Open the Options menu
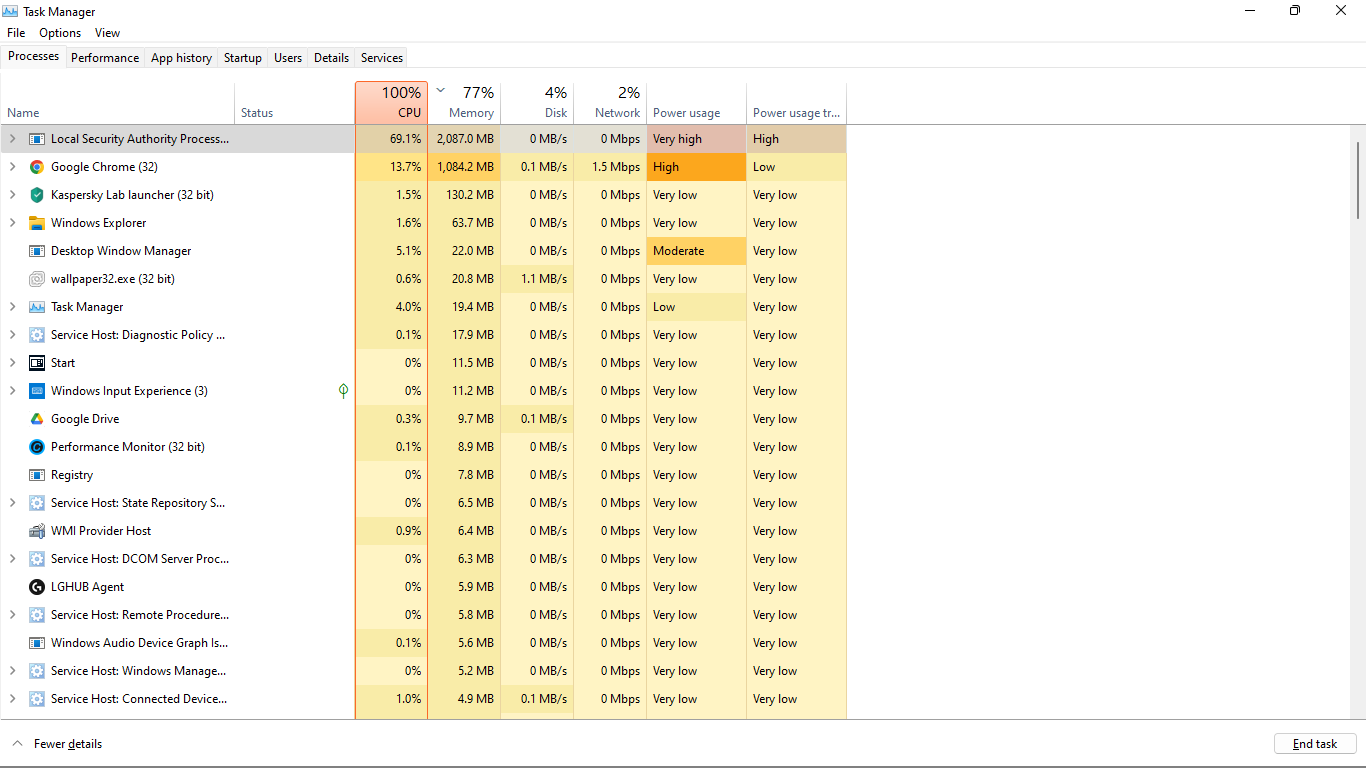This screenshot has height=768, width=1366. click(x=60, y=33)
